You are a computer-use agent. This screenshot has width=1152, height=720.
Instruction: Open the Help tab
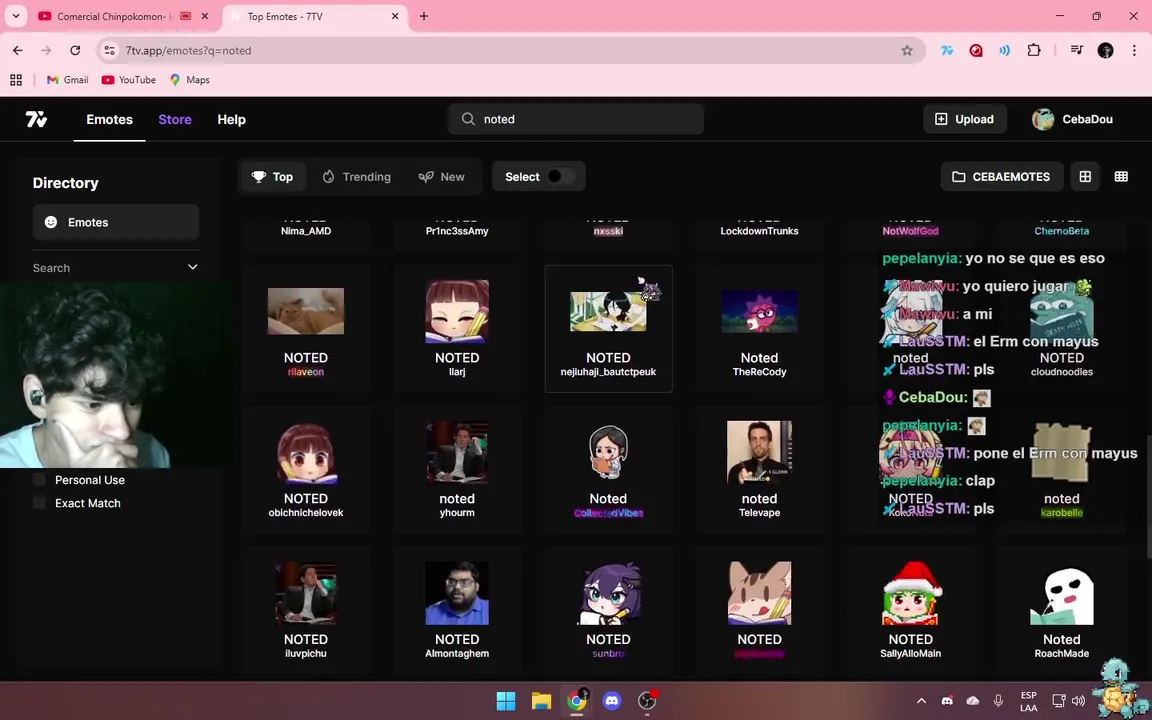231,119
